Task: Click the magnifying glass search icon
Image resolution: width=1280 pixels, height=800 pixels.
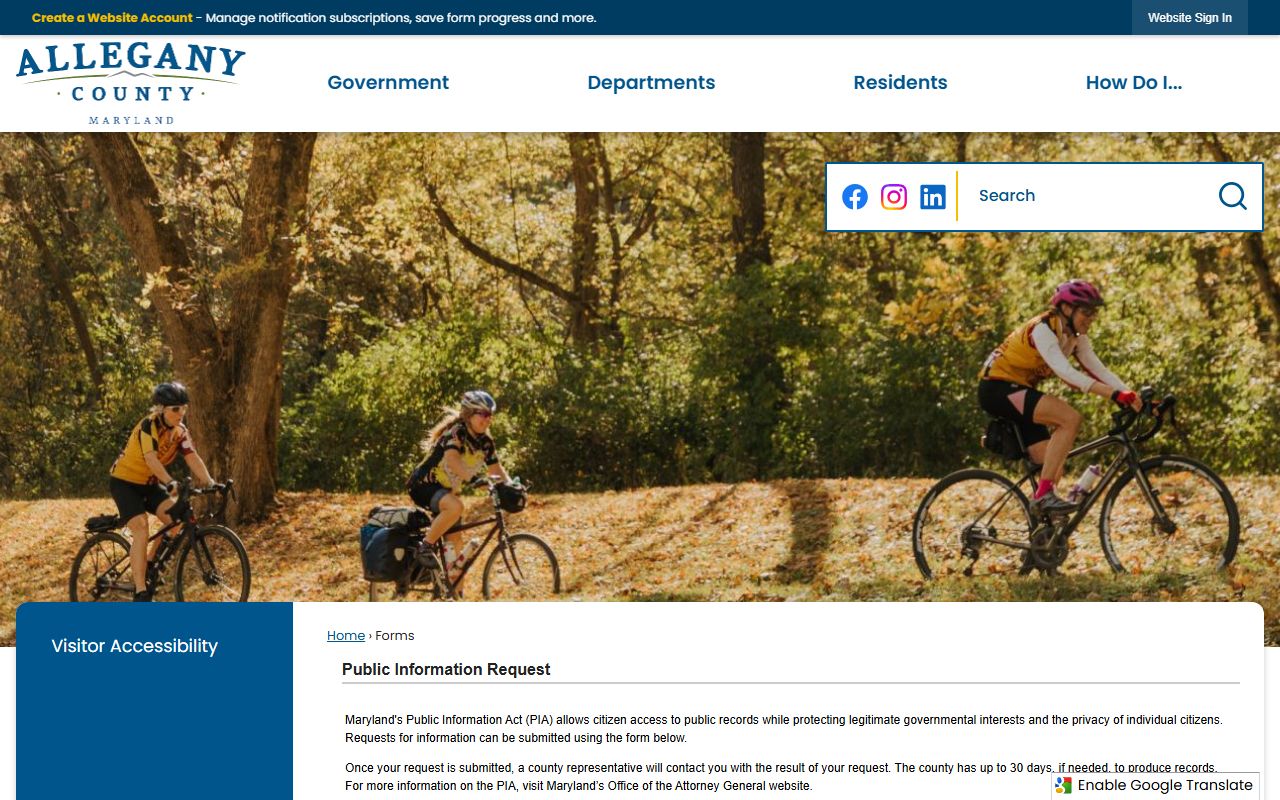Action: coord(1233,196)
